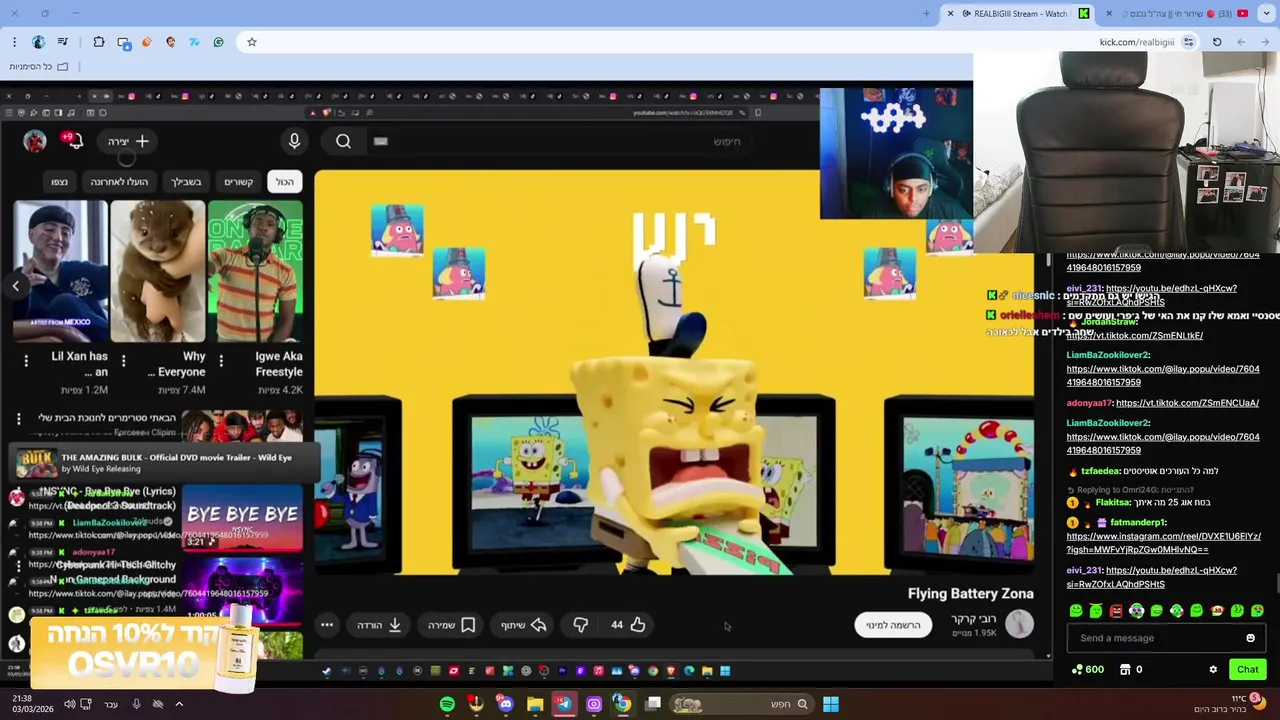Select the הועלו לאחרונה filter chip
This screenshot has height=720, width=1280.
coord(119,182)
